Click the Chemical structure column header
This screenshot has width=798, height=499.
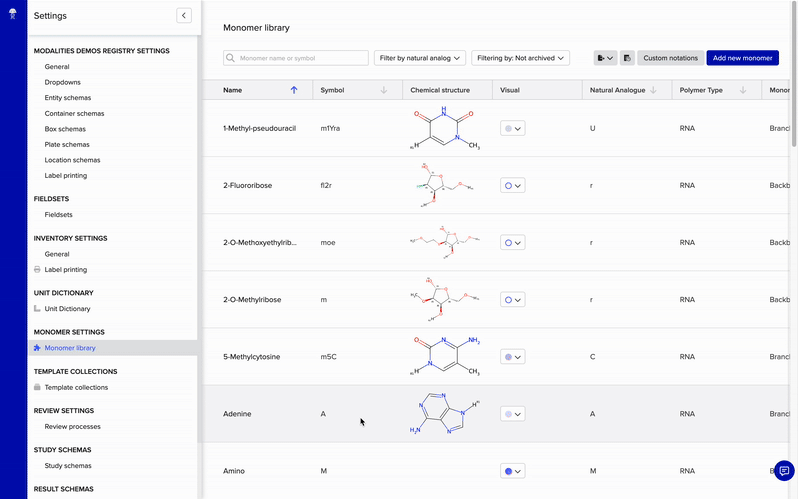pyautogui.click(x=440, y=90)
